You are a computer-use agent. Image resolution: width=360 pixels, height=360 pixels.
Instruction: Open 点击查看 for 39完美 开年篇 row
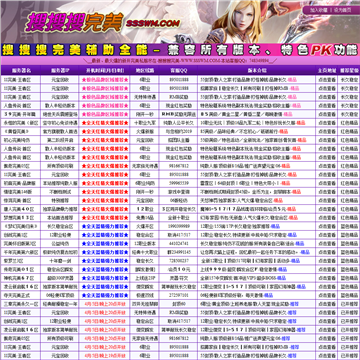click(327, 114)
